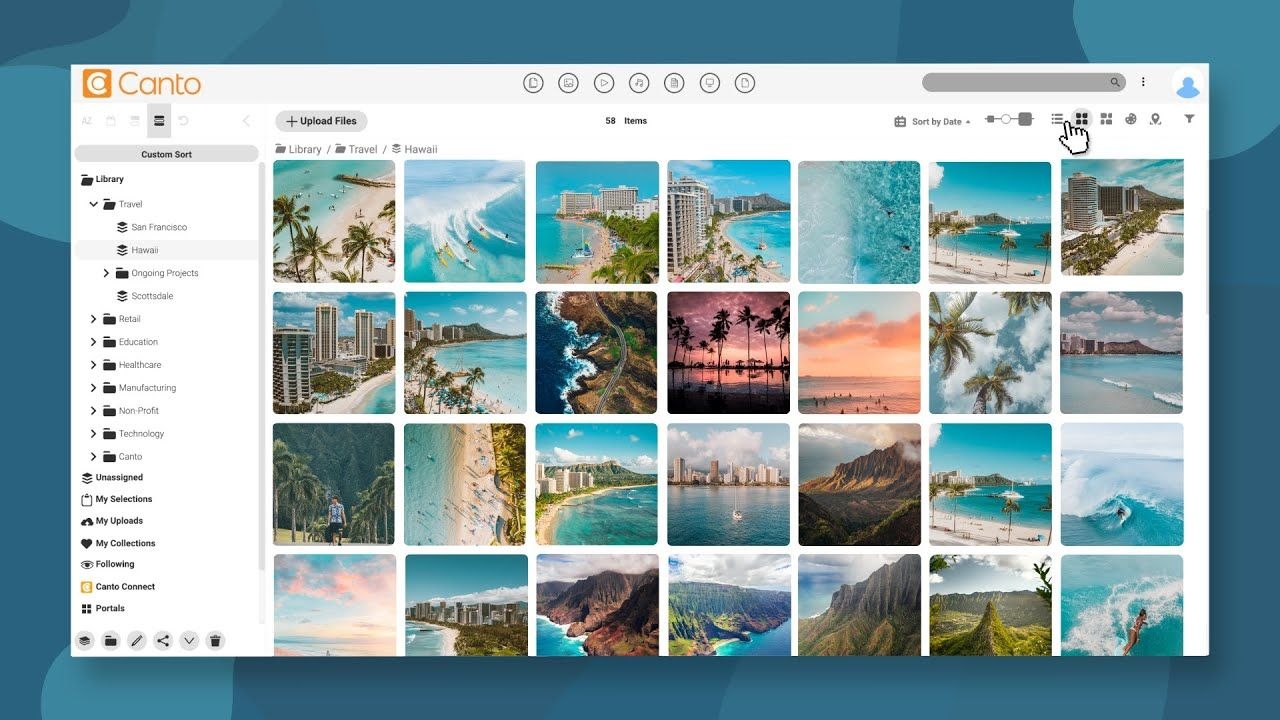Open My Collections in sidebar
Screen dimensions: 1280x720
click(125, 543)
